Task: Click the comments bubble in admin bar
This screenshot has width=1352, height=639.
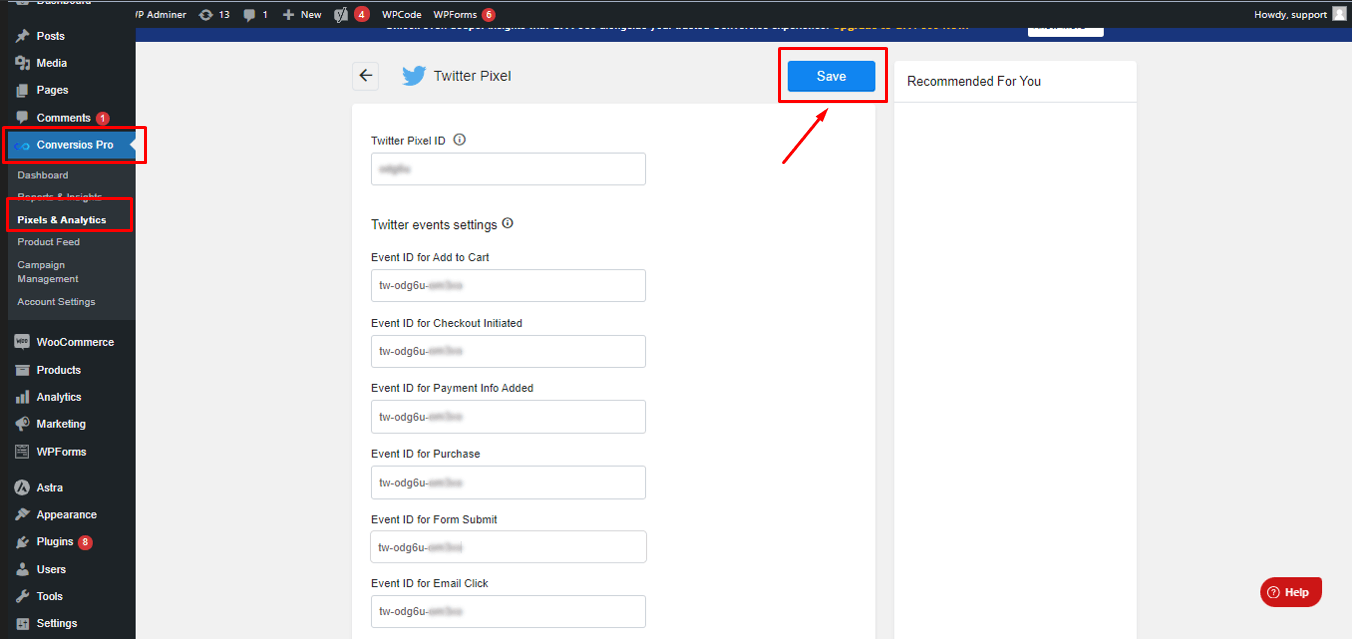Action: (249, 15)
